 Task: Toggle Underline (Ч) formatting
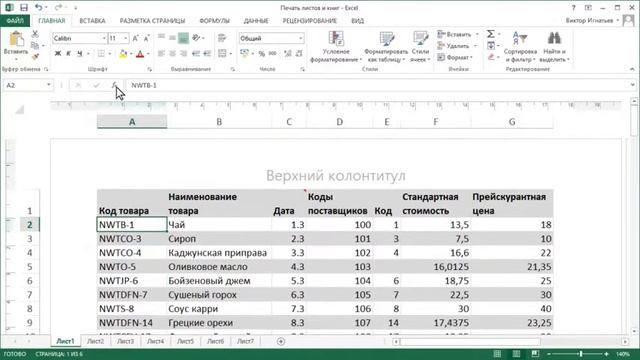pyautogui.click(x=80, y=53)
